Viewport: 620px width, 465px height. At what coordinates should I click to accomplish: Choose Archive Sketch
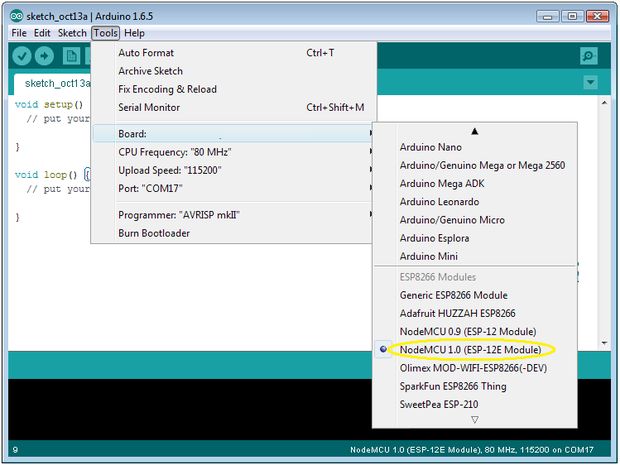[x=234, y=71]
